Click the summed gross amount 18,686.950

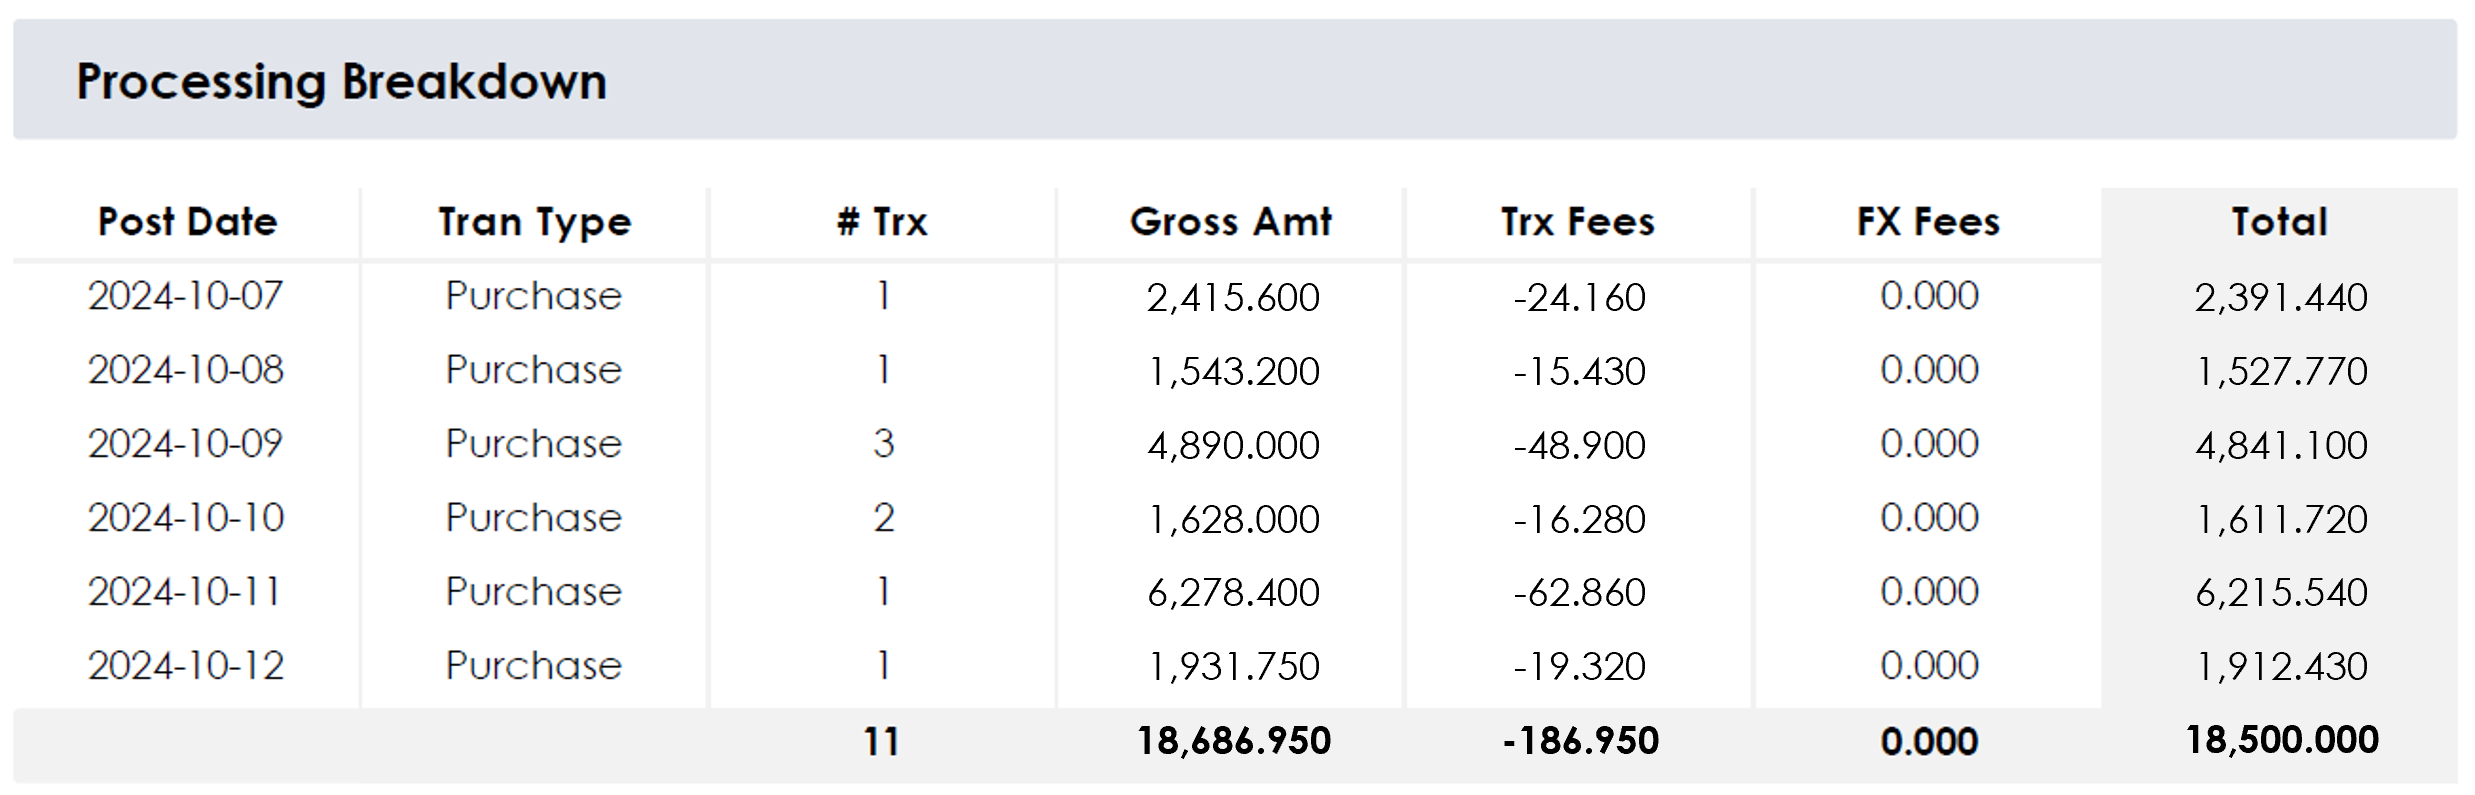(x=1233, y=741)
